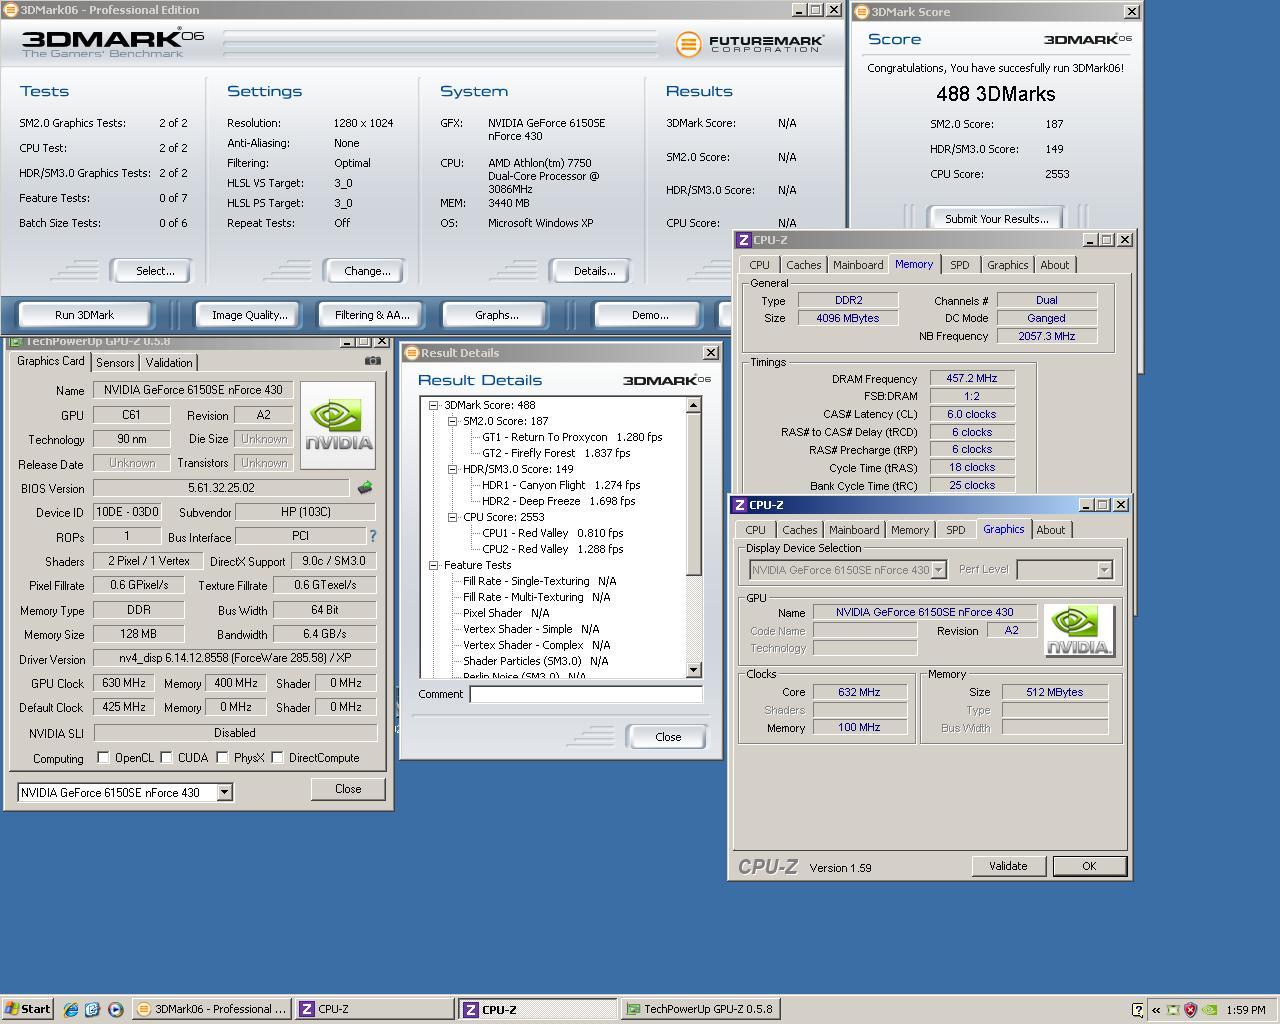Click the CPU-Z Memory window title icon
Screen dimensions: 1280x1024
743,240
